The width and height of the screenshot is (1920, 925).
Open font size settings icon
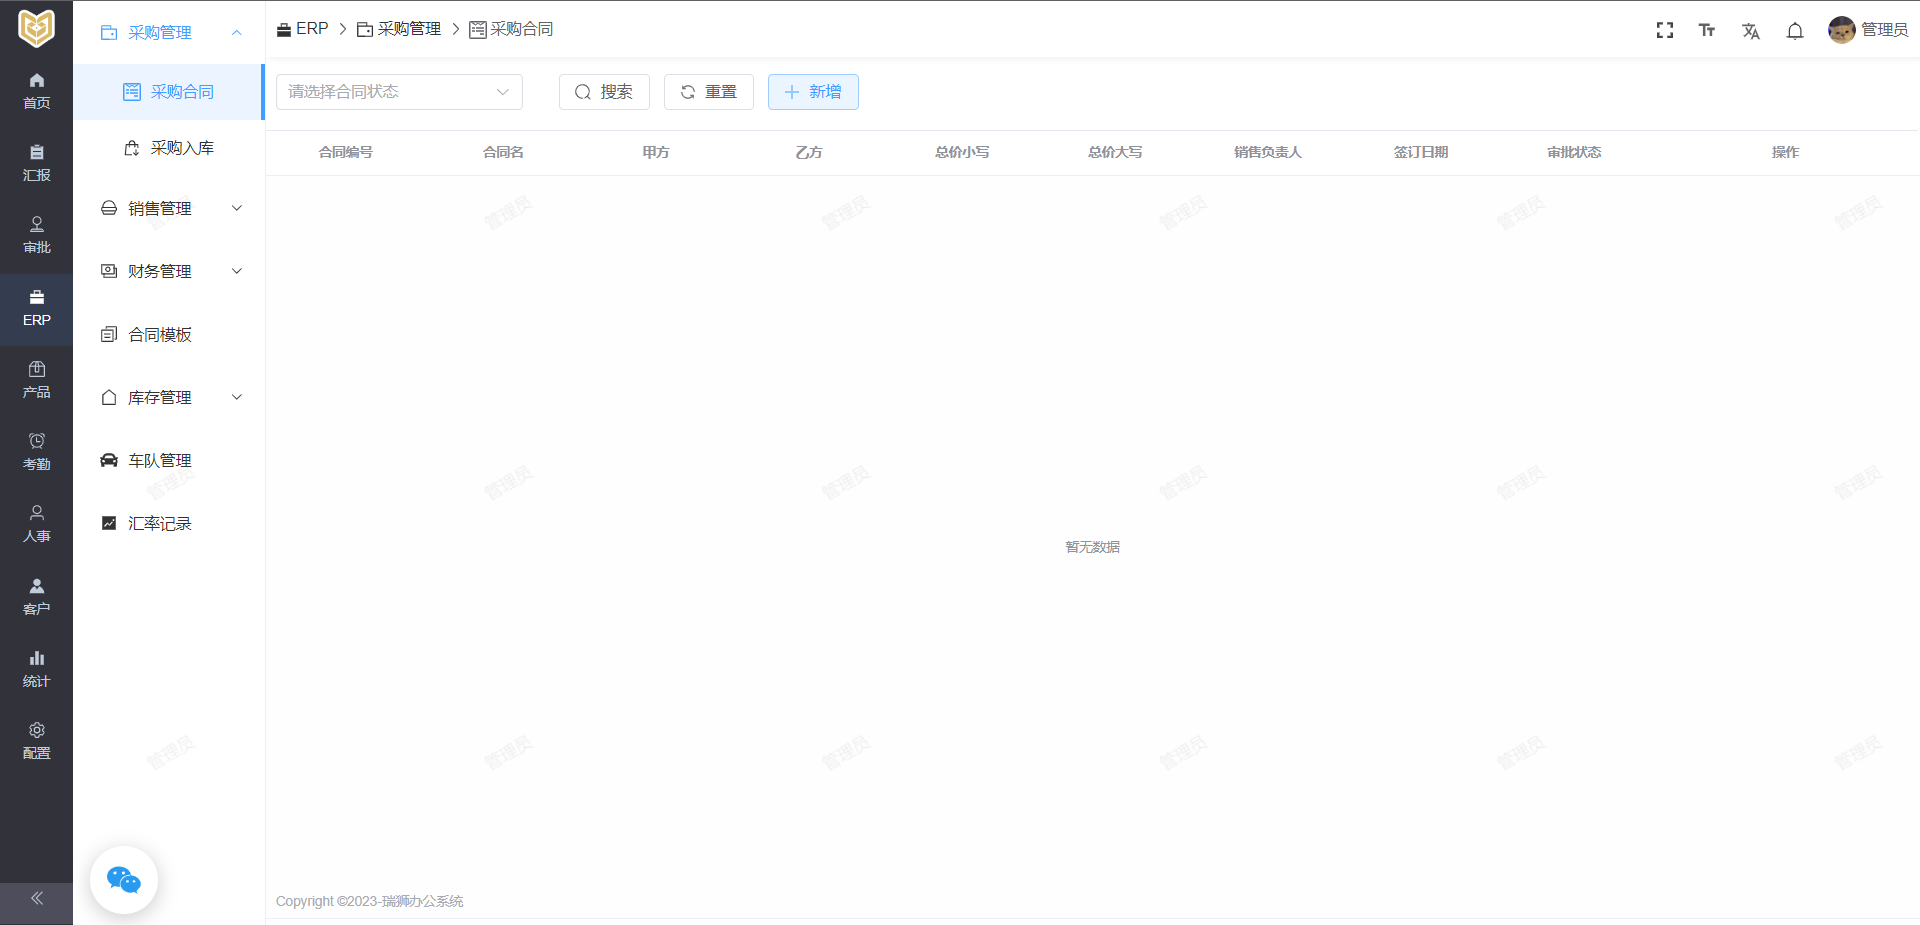[x=1707, y=30]
